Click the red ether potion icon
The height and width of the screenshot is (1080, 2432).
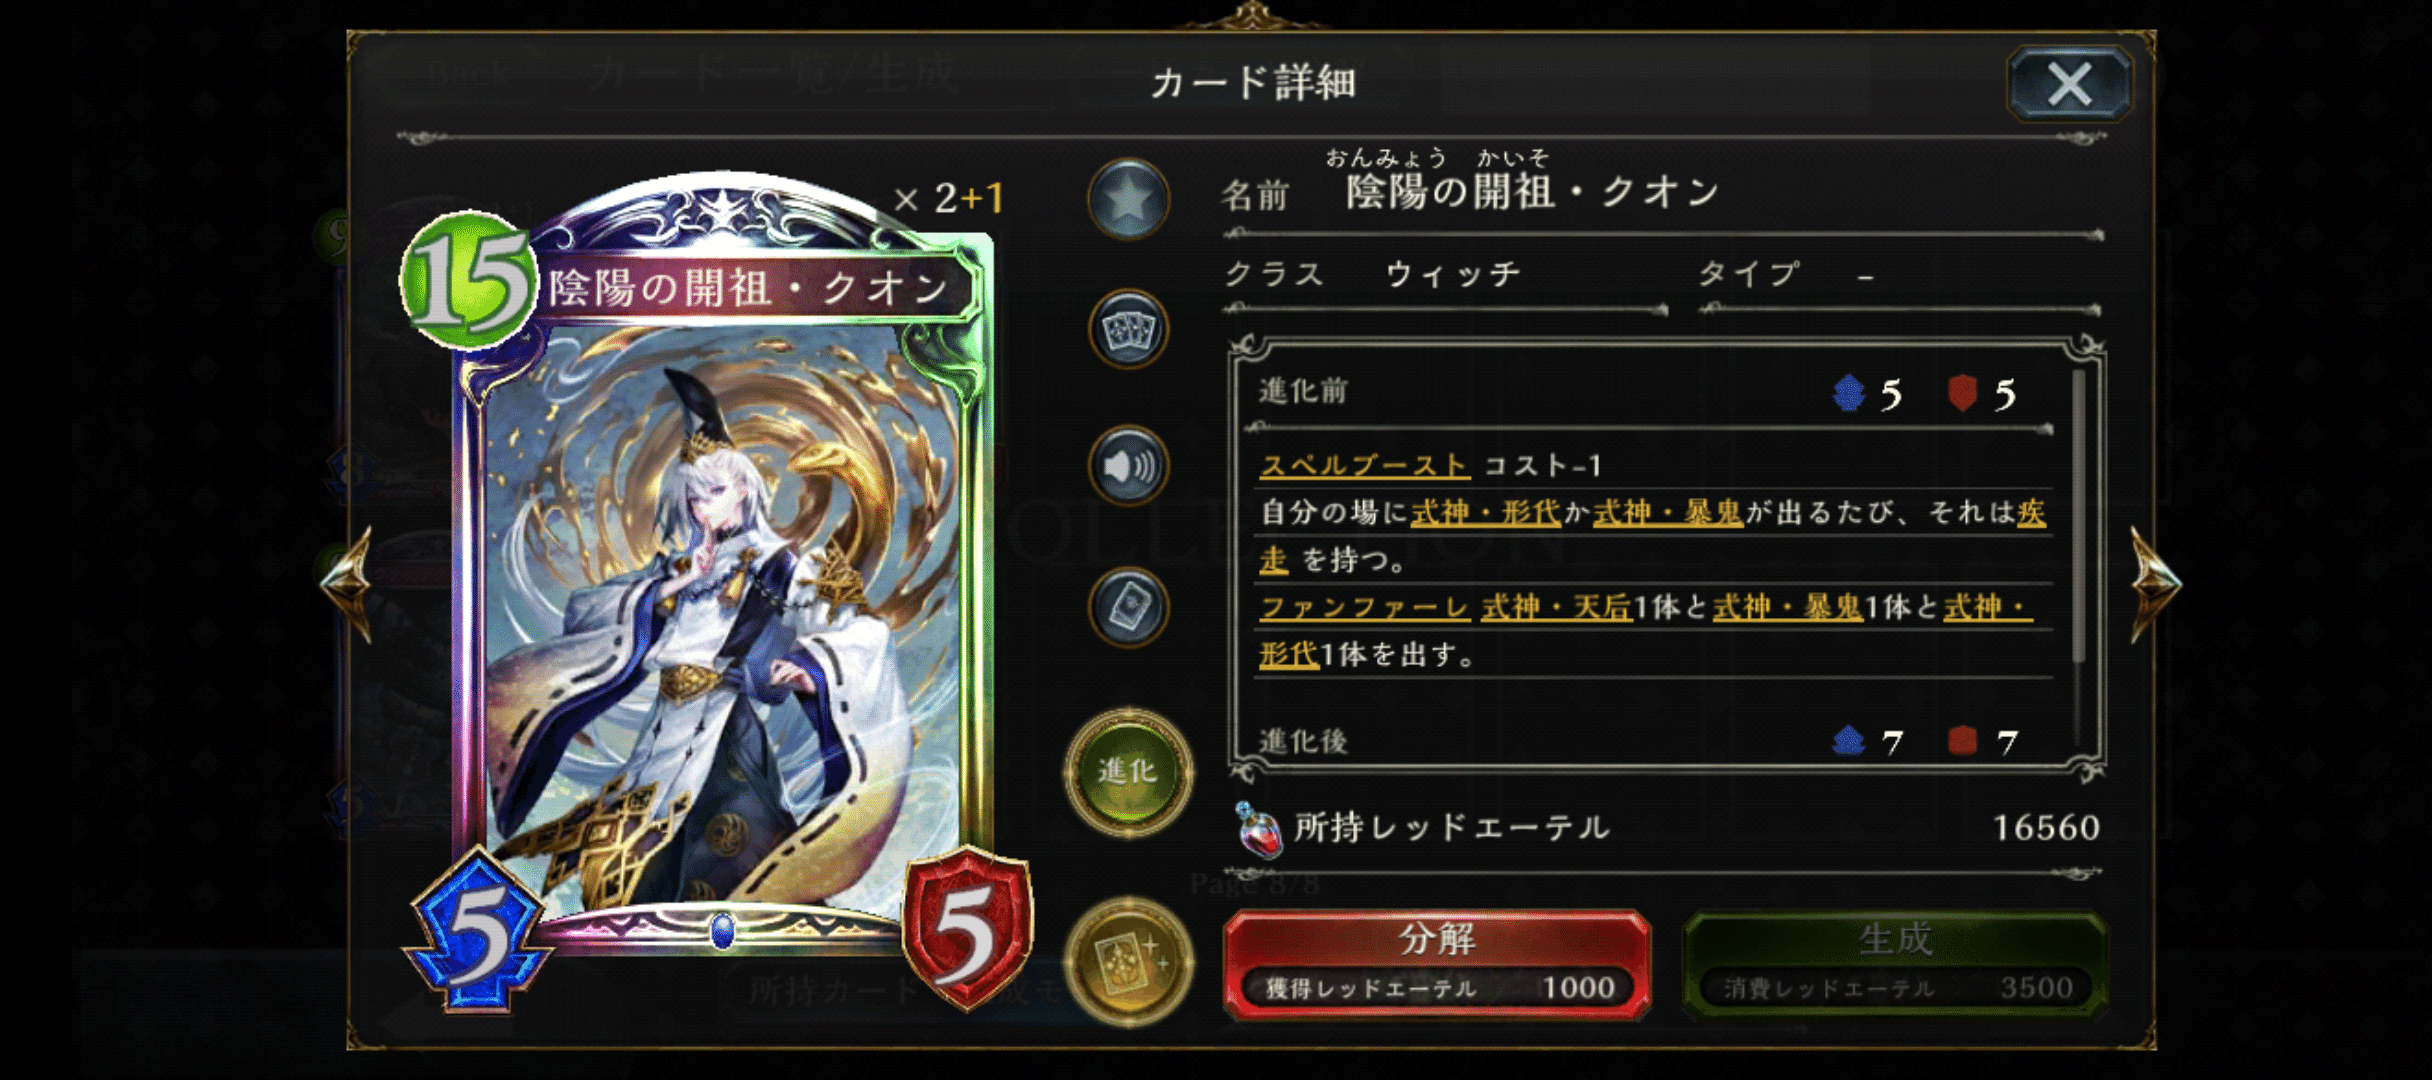coord(1259,829)
